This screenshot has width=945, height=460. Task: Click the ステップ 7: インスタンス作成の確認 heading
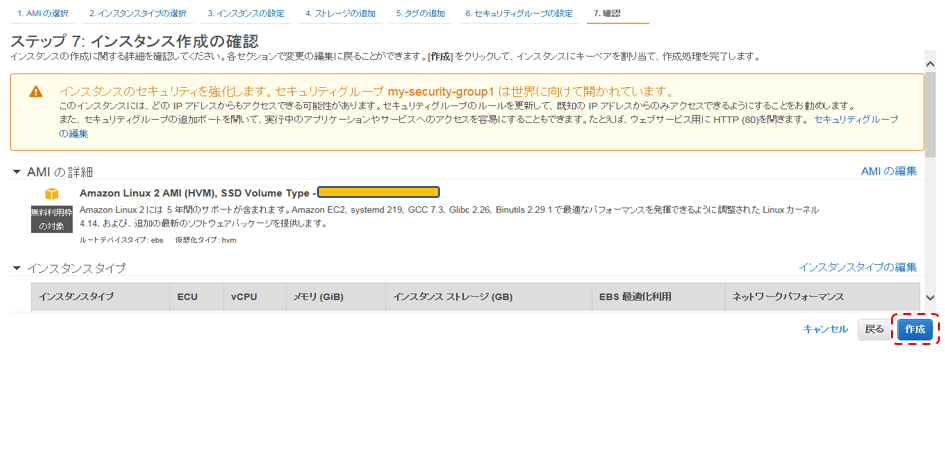[x=135, y=42]
